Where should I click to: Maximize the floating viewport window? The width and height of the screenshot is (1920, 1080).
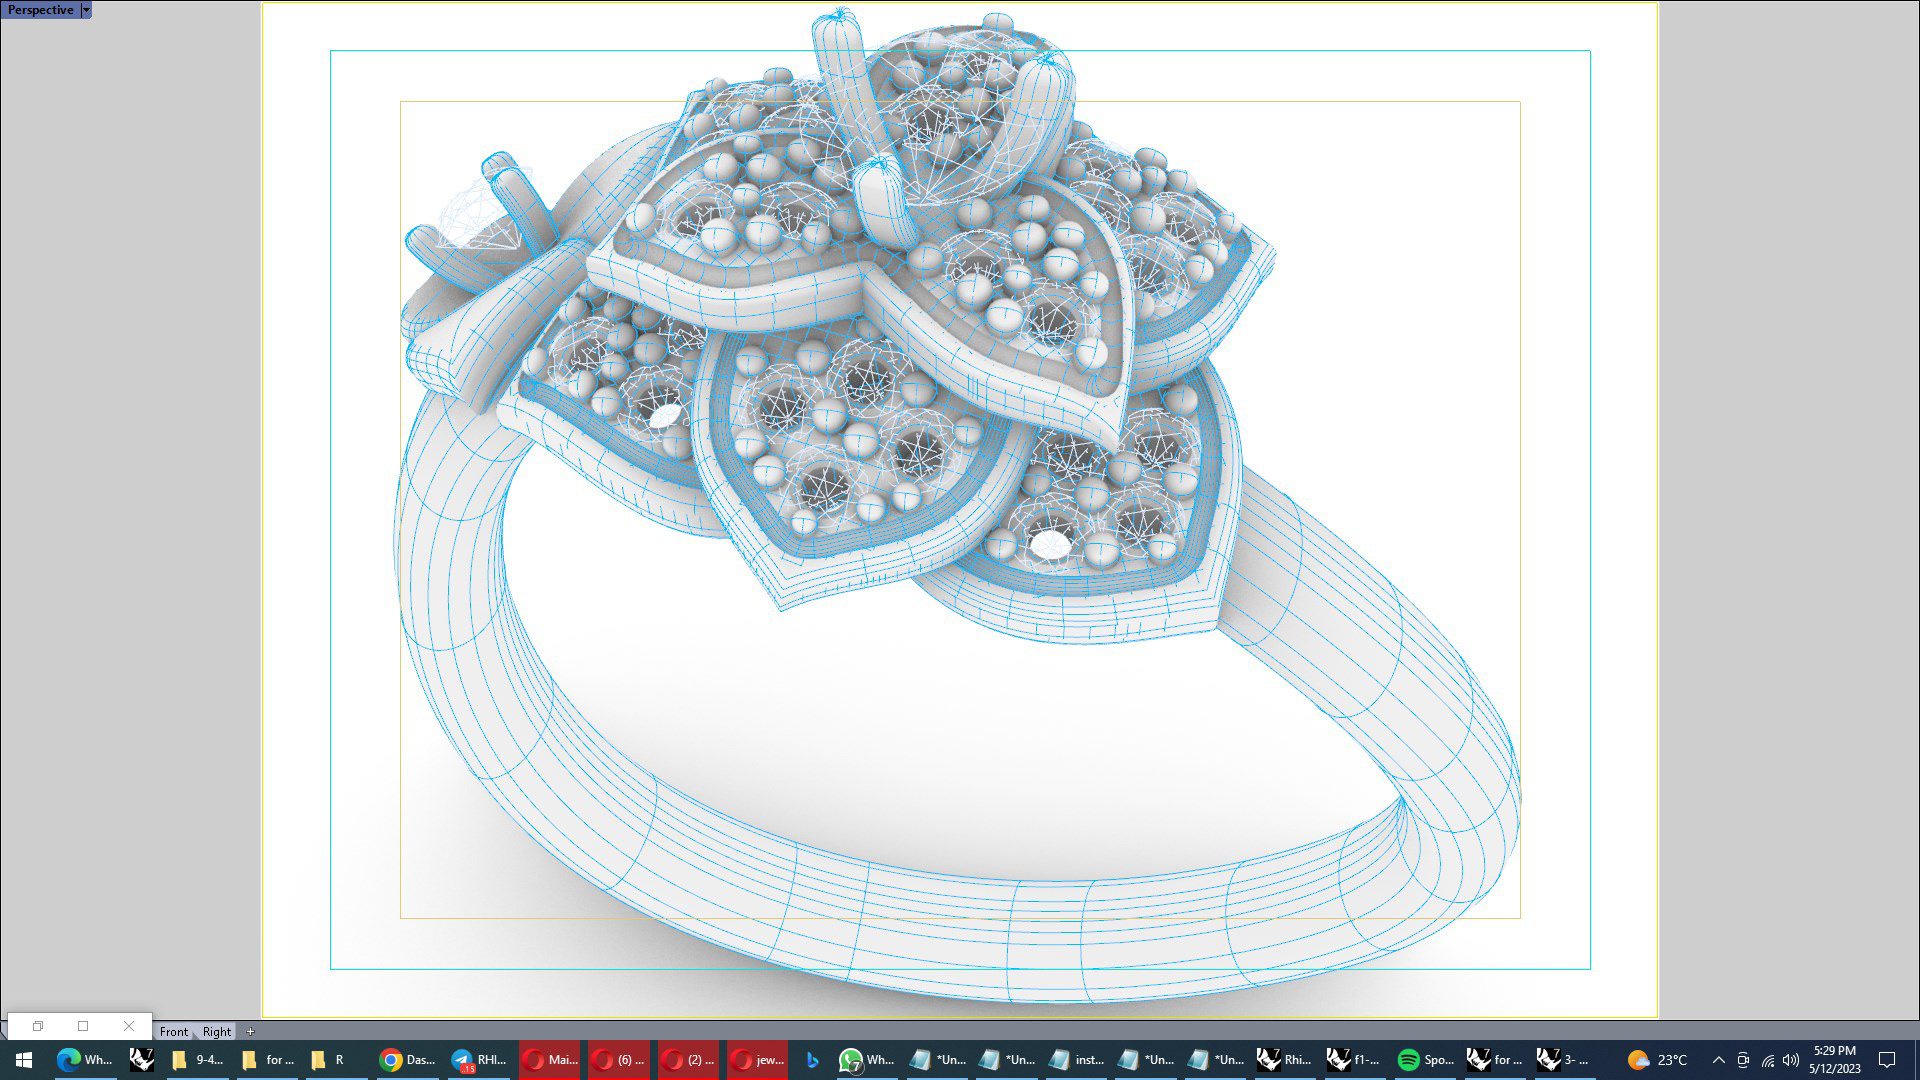click(83, 1026)
